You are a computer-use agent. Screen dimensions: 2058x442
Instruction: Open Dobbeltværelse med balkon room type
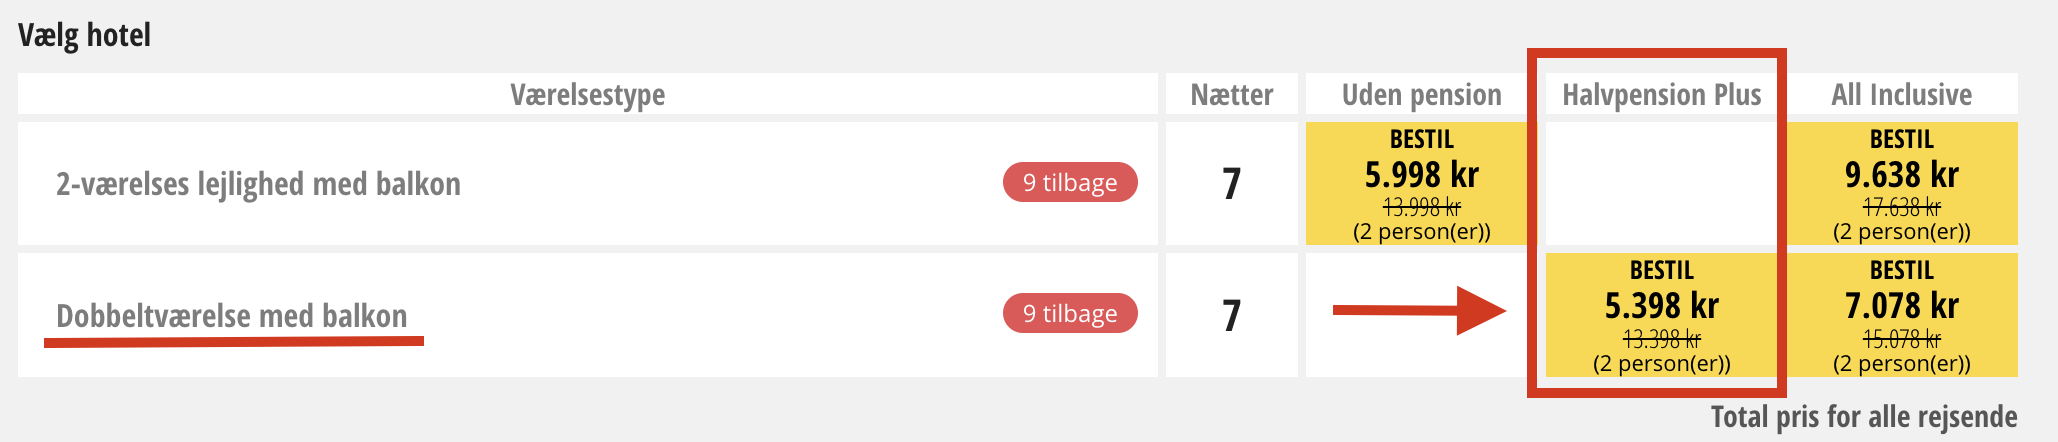tap(231, 316)
